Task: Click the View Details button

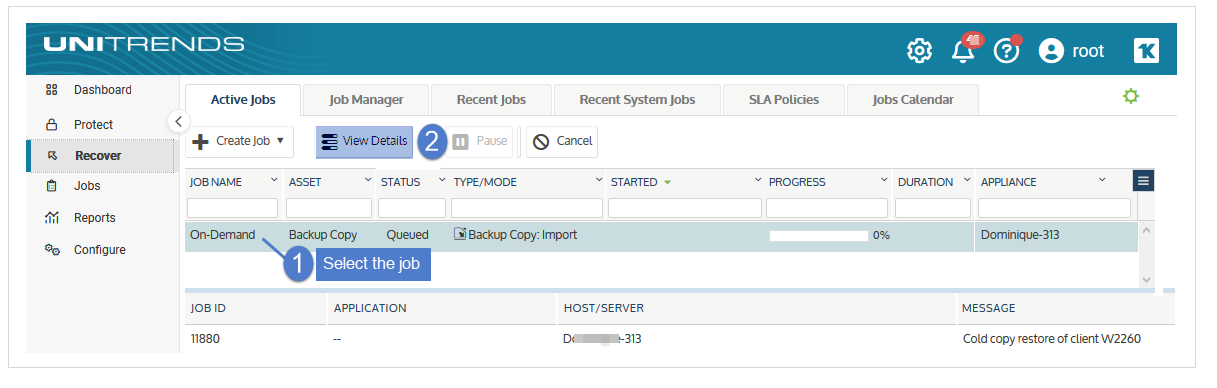Action: pos(364,142)
